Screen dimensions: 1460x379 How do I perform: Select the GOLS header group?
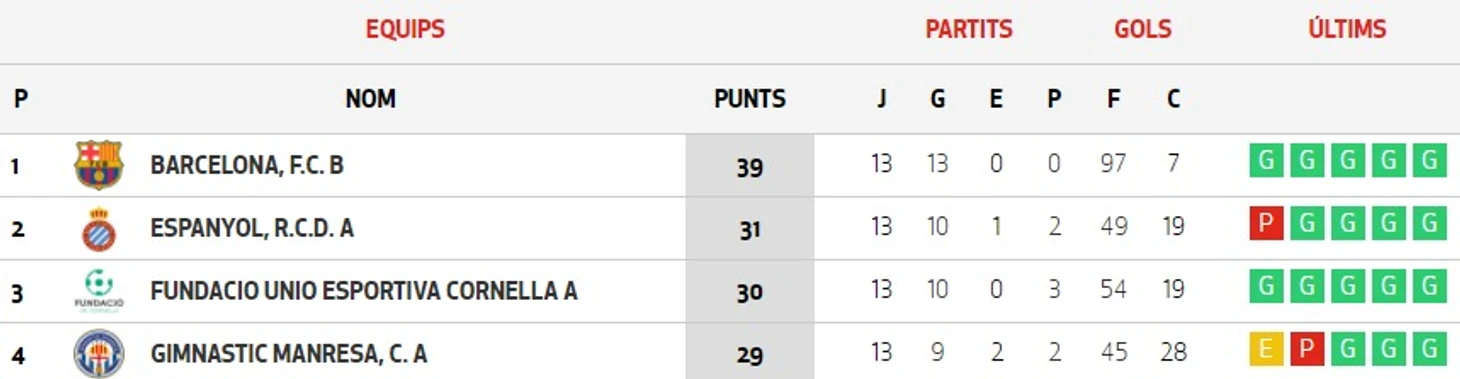coord(1143,29)
